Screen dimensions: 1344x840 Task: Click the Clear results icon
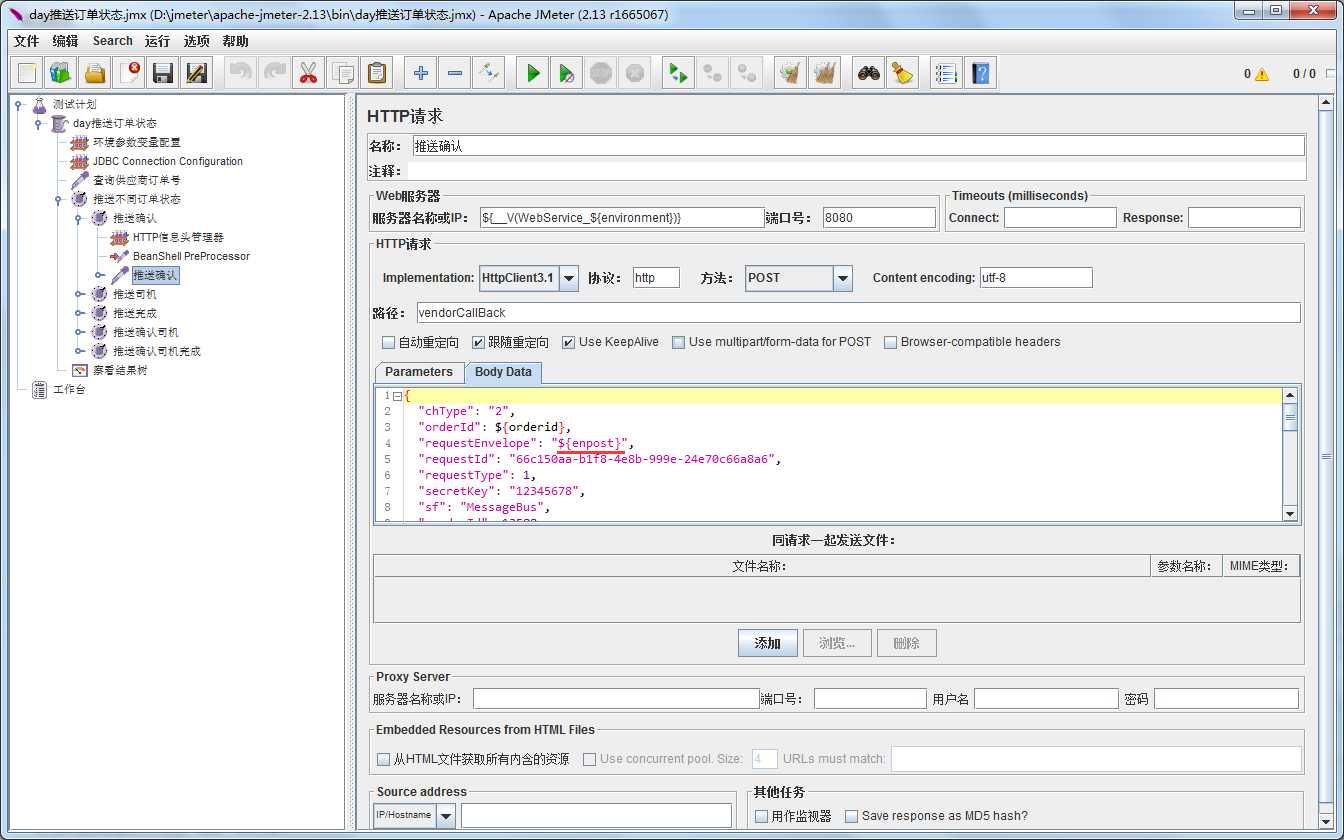click(x=791, y=73)
